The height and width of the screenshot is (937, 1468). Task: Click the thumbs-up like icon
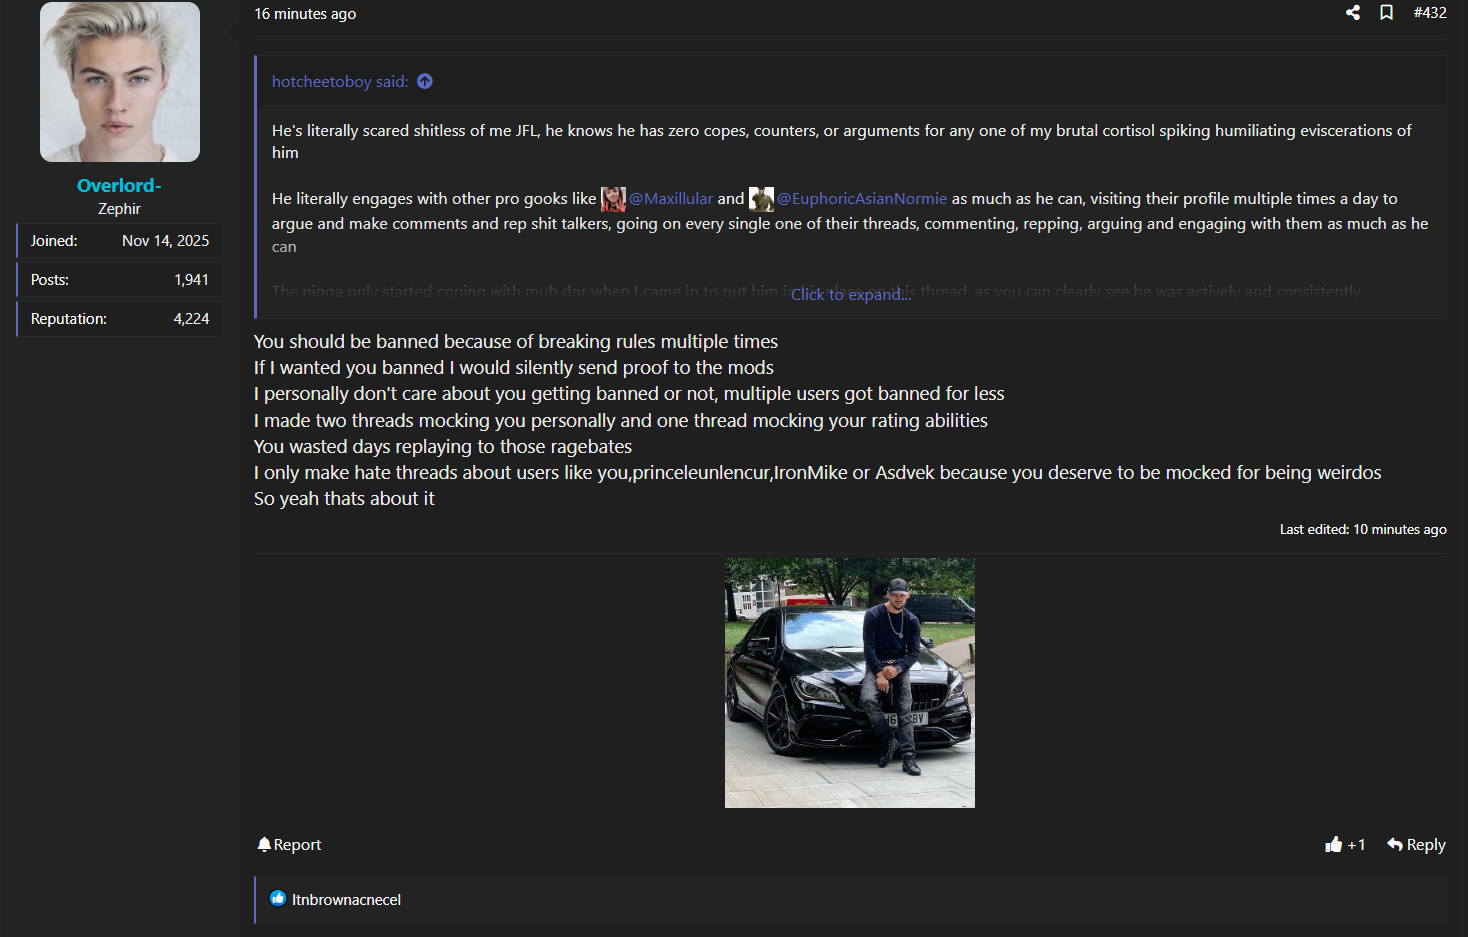[x=1333, y=845]
